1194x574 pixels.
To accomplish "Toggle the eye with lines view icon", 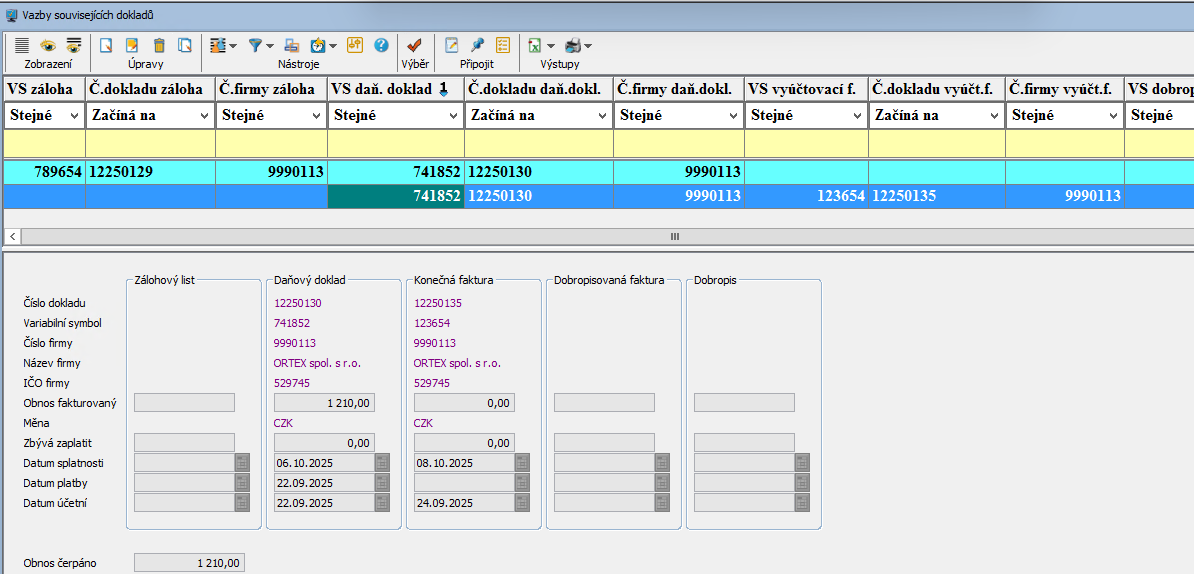I will (73, 45).
